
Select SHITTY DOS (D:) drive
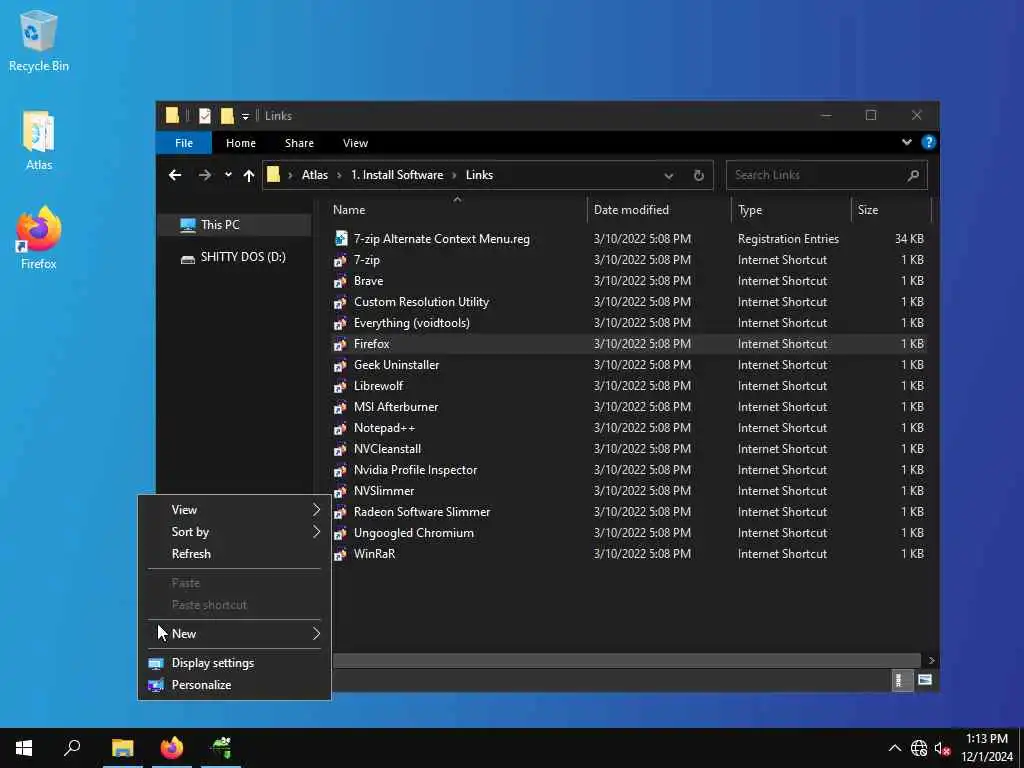[234, 257]
